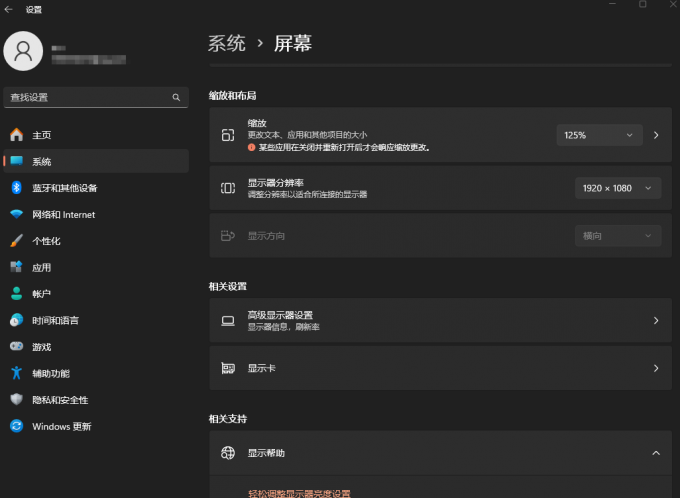Select 蓝牙和其他设备 in the sidebar
This screenshot has height=498, width=680.
[96, 187]
